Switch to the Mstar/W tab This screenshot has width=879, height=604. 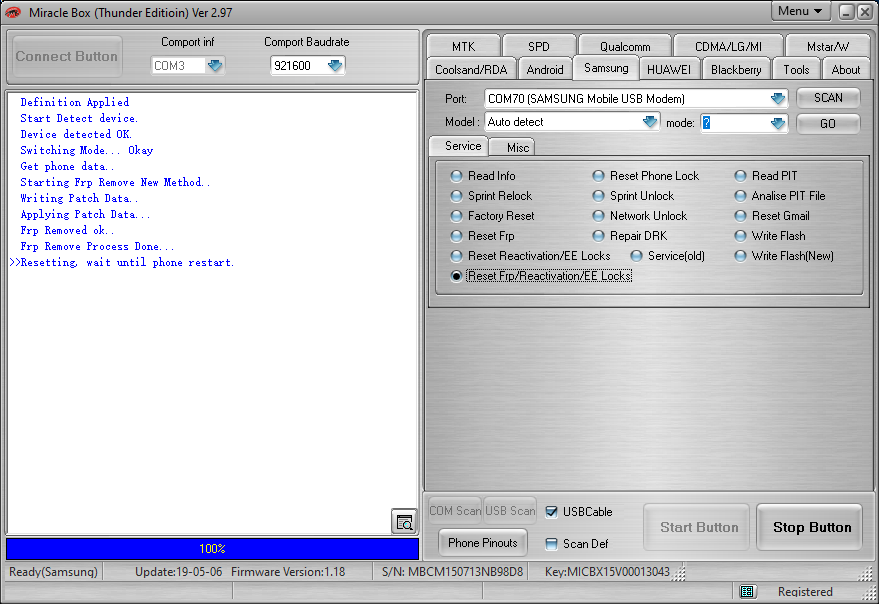828,46
